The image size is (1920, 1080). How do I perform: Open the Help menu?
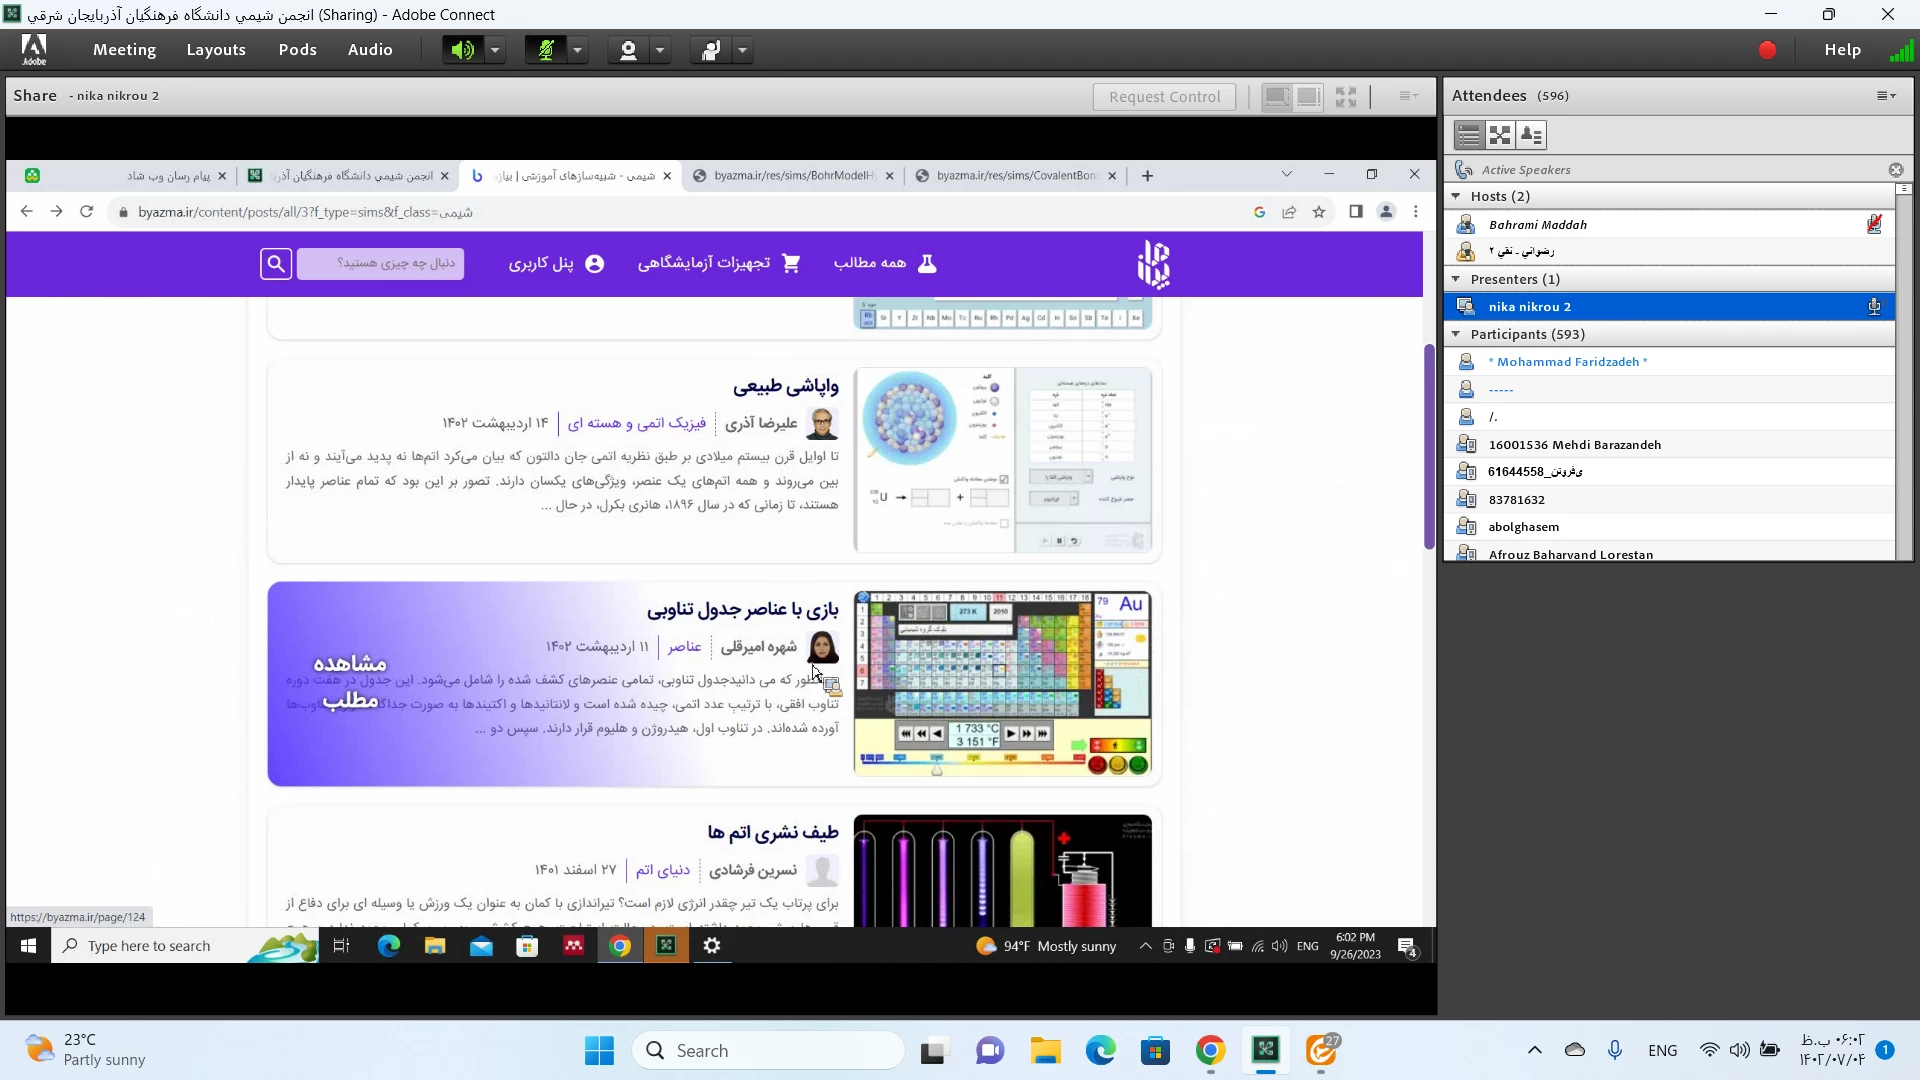coord(1842,50)
